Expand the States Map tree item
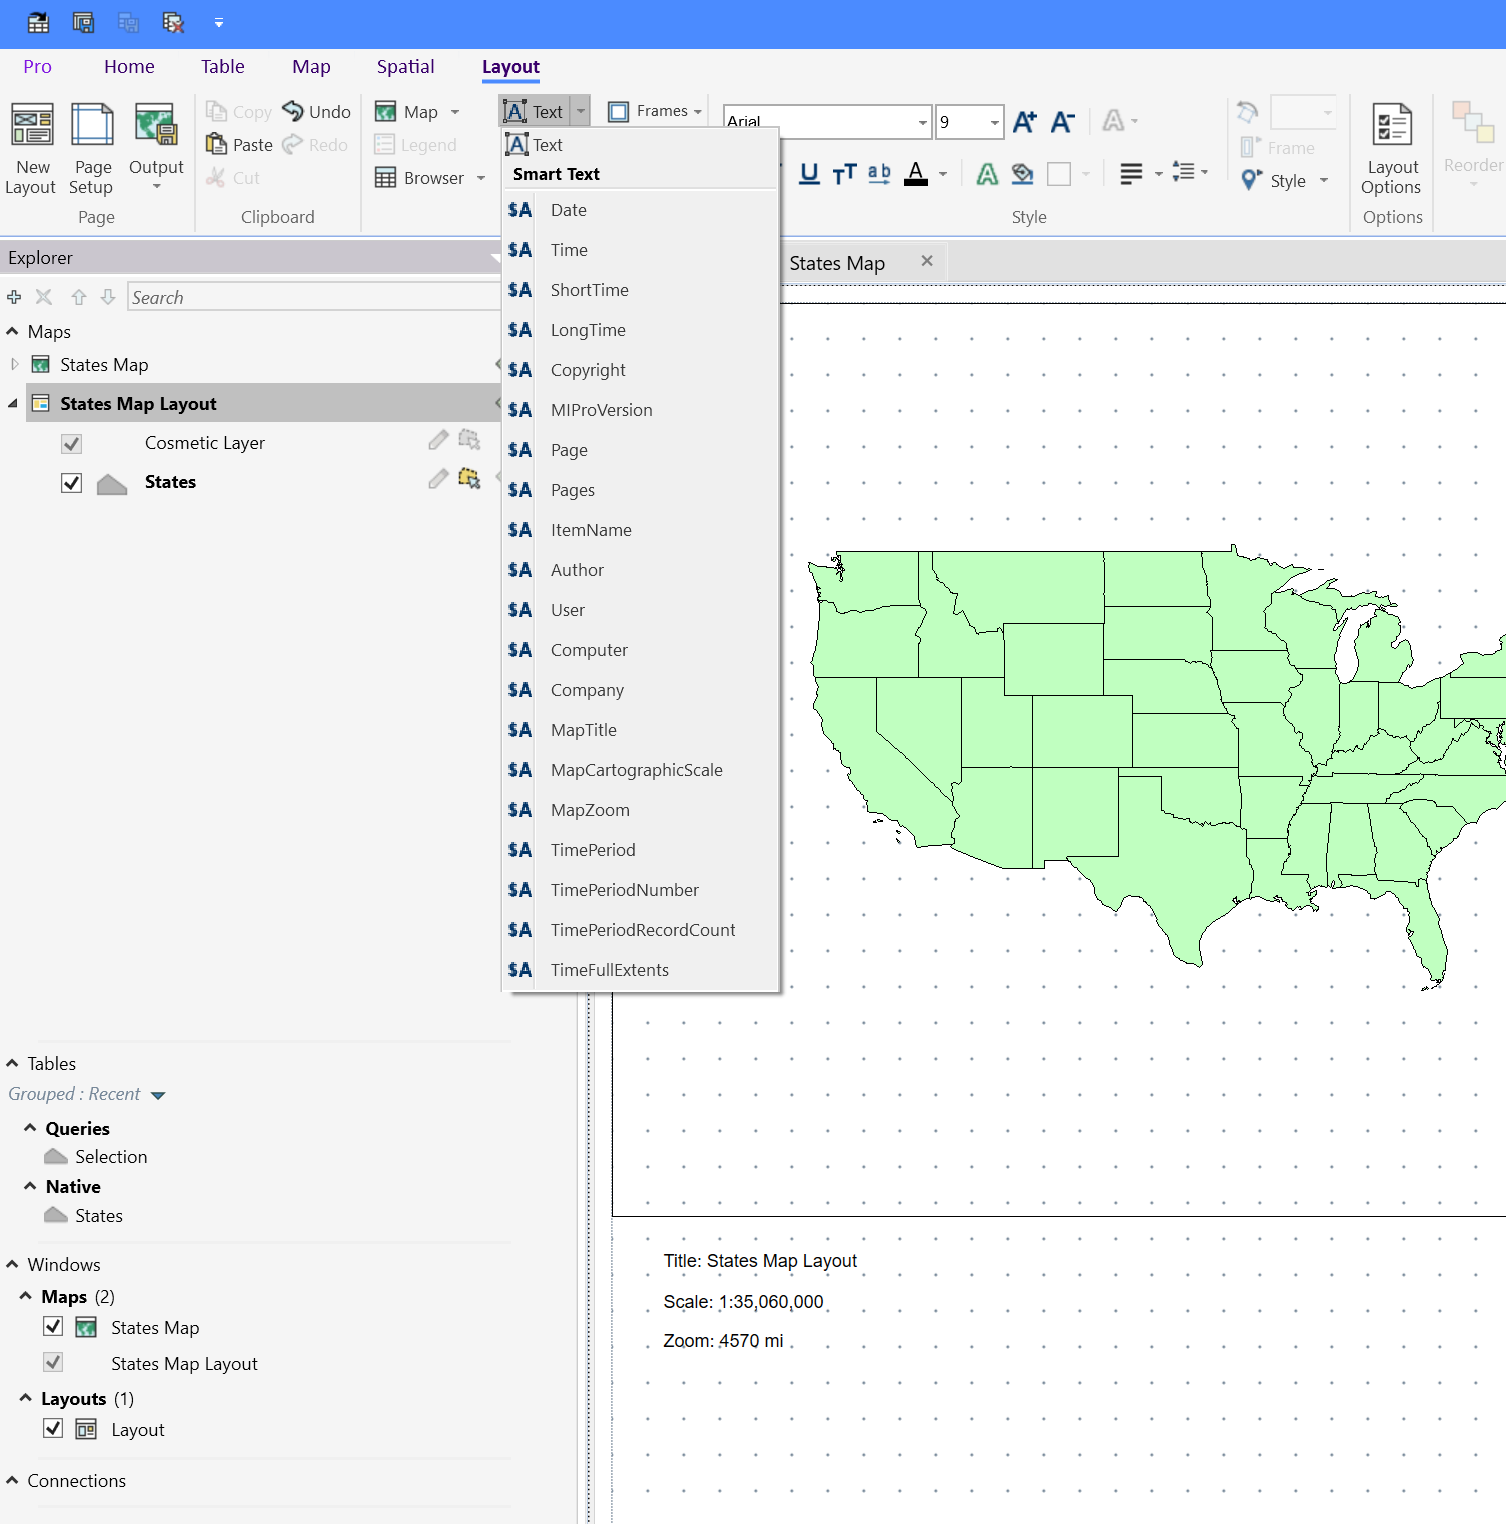This screenshot has width=1506, height=1524. pyautogui.click(x=15, y=364)
